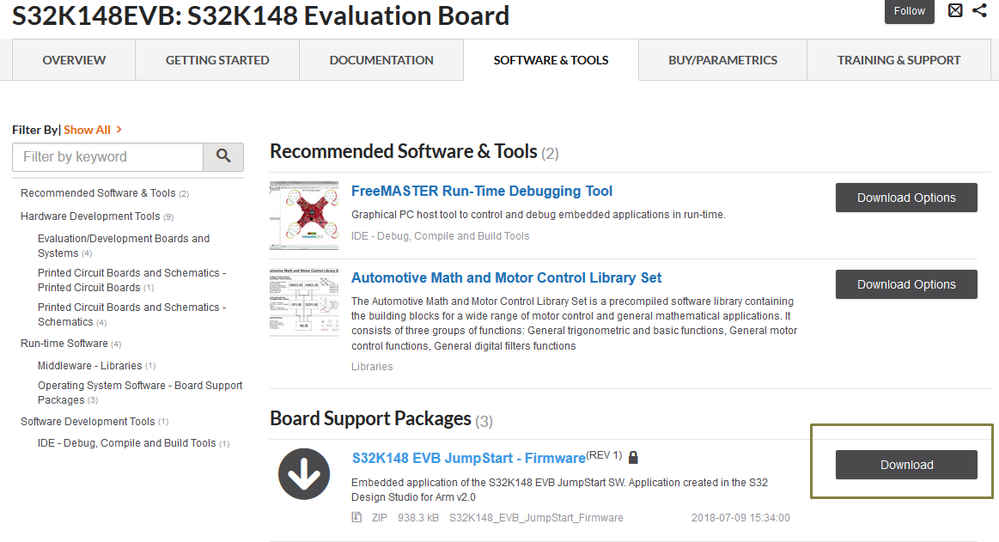Select Middleware - Libraries filter
Image resolution: width=999 pixels, height=542 pixels.
(x=90, y=365)
